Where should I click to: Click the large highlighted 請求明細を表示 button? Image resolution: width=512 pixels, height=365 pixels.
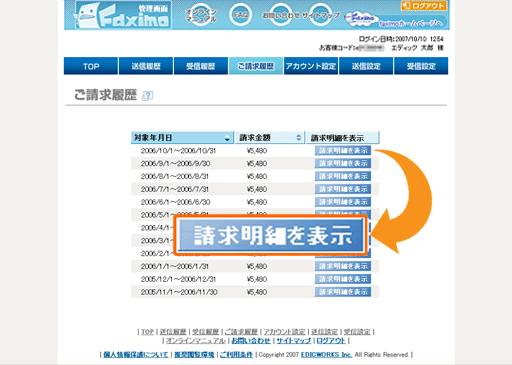(x=271, y=235)
